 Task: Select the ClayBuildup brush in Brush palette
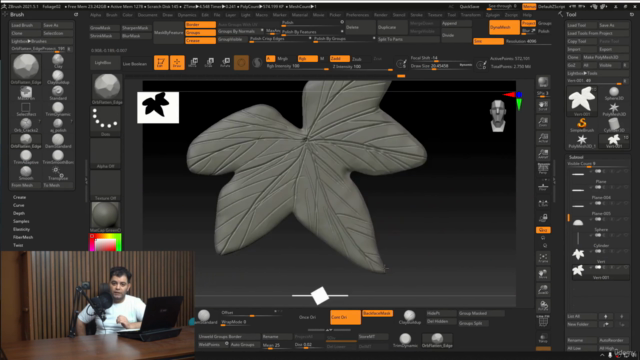pos(58,78)
